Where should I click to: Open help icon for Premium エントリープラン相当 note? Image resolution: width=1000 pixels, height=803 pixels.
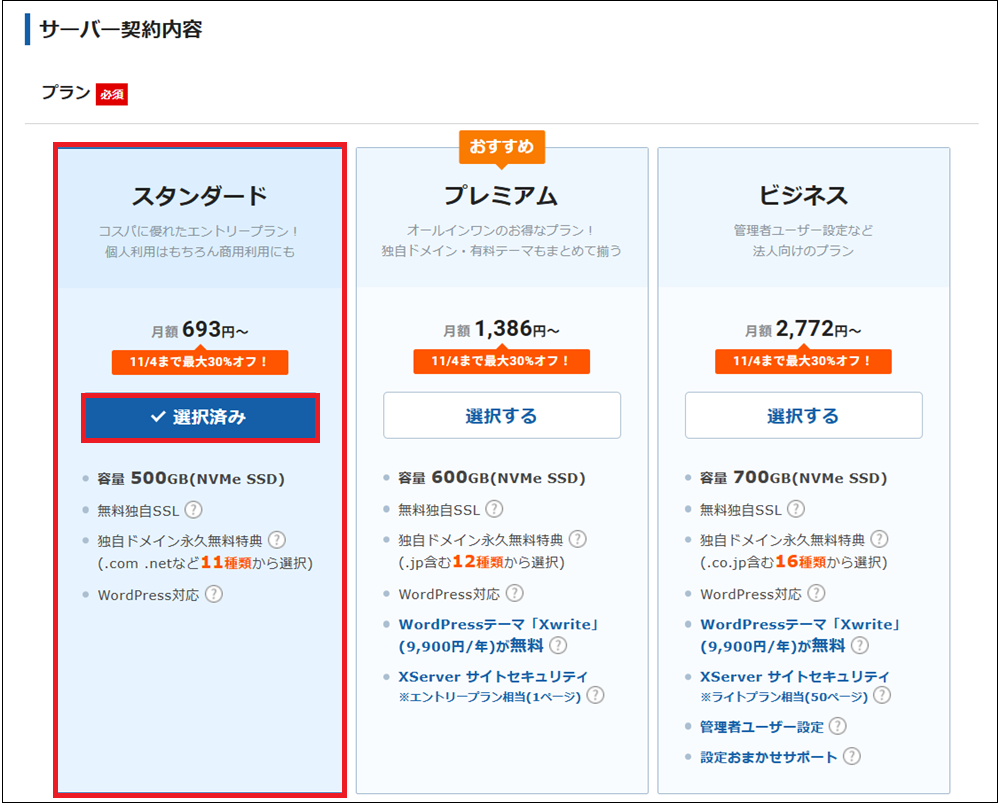point(596,695)
